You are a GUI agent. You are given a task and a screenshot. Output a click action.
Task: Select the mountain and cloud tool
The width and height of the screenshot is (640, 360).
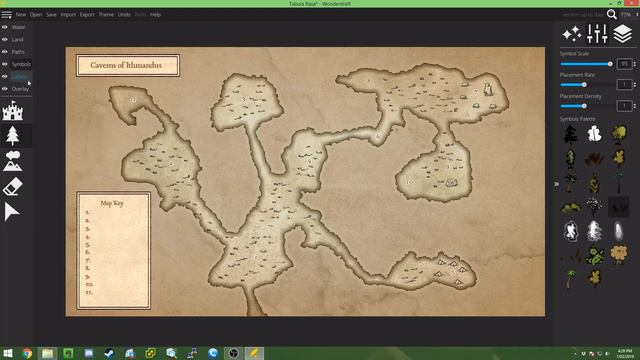[x=13, y=161]
